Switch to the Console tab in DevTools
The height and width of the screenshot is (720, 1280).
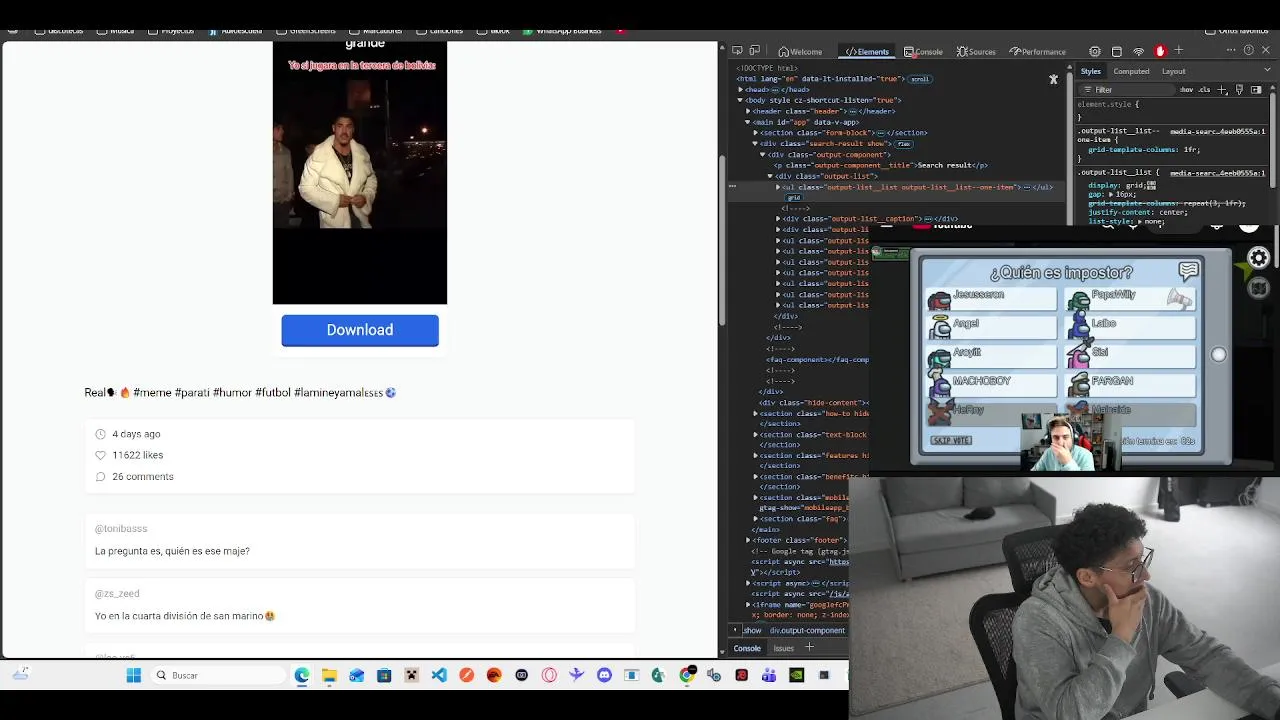(923, 52)
